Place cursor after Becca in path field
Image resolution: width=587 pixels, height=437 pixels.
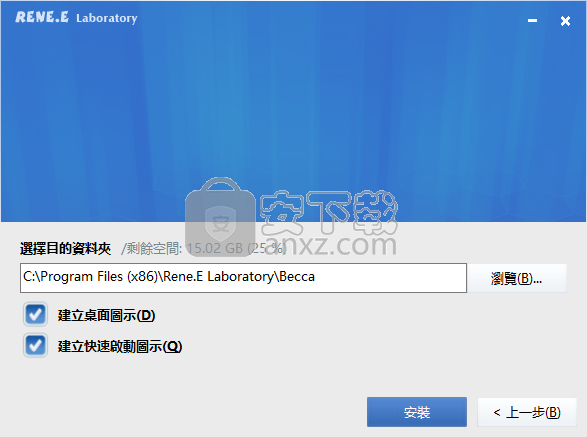(316, 277)
